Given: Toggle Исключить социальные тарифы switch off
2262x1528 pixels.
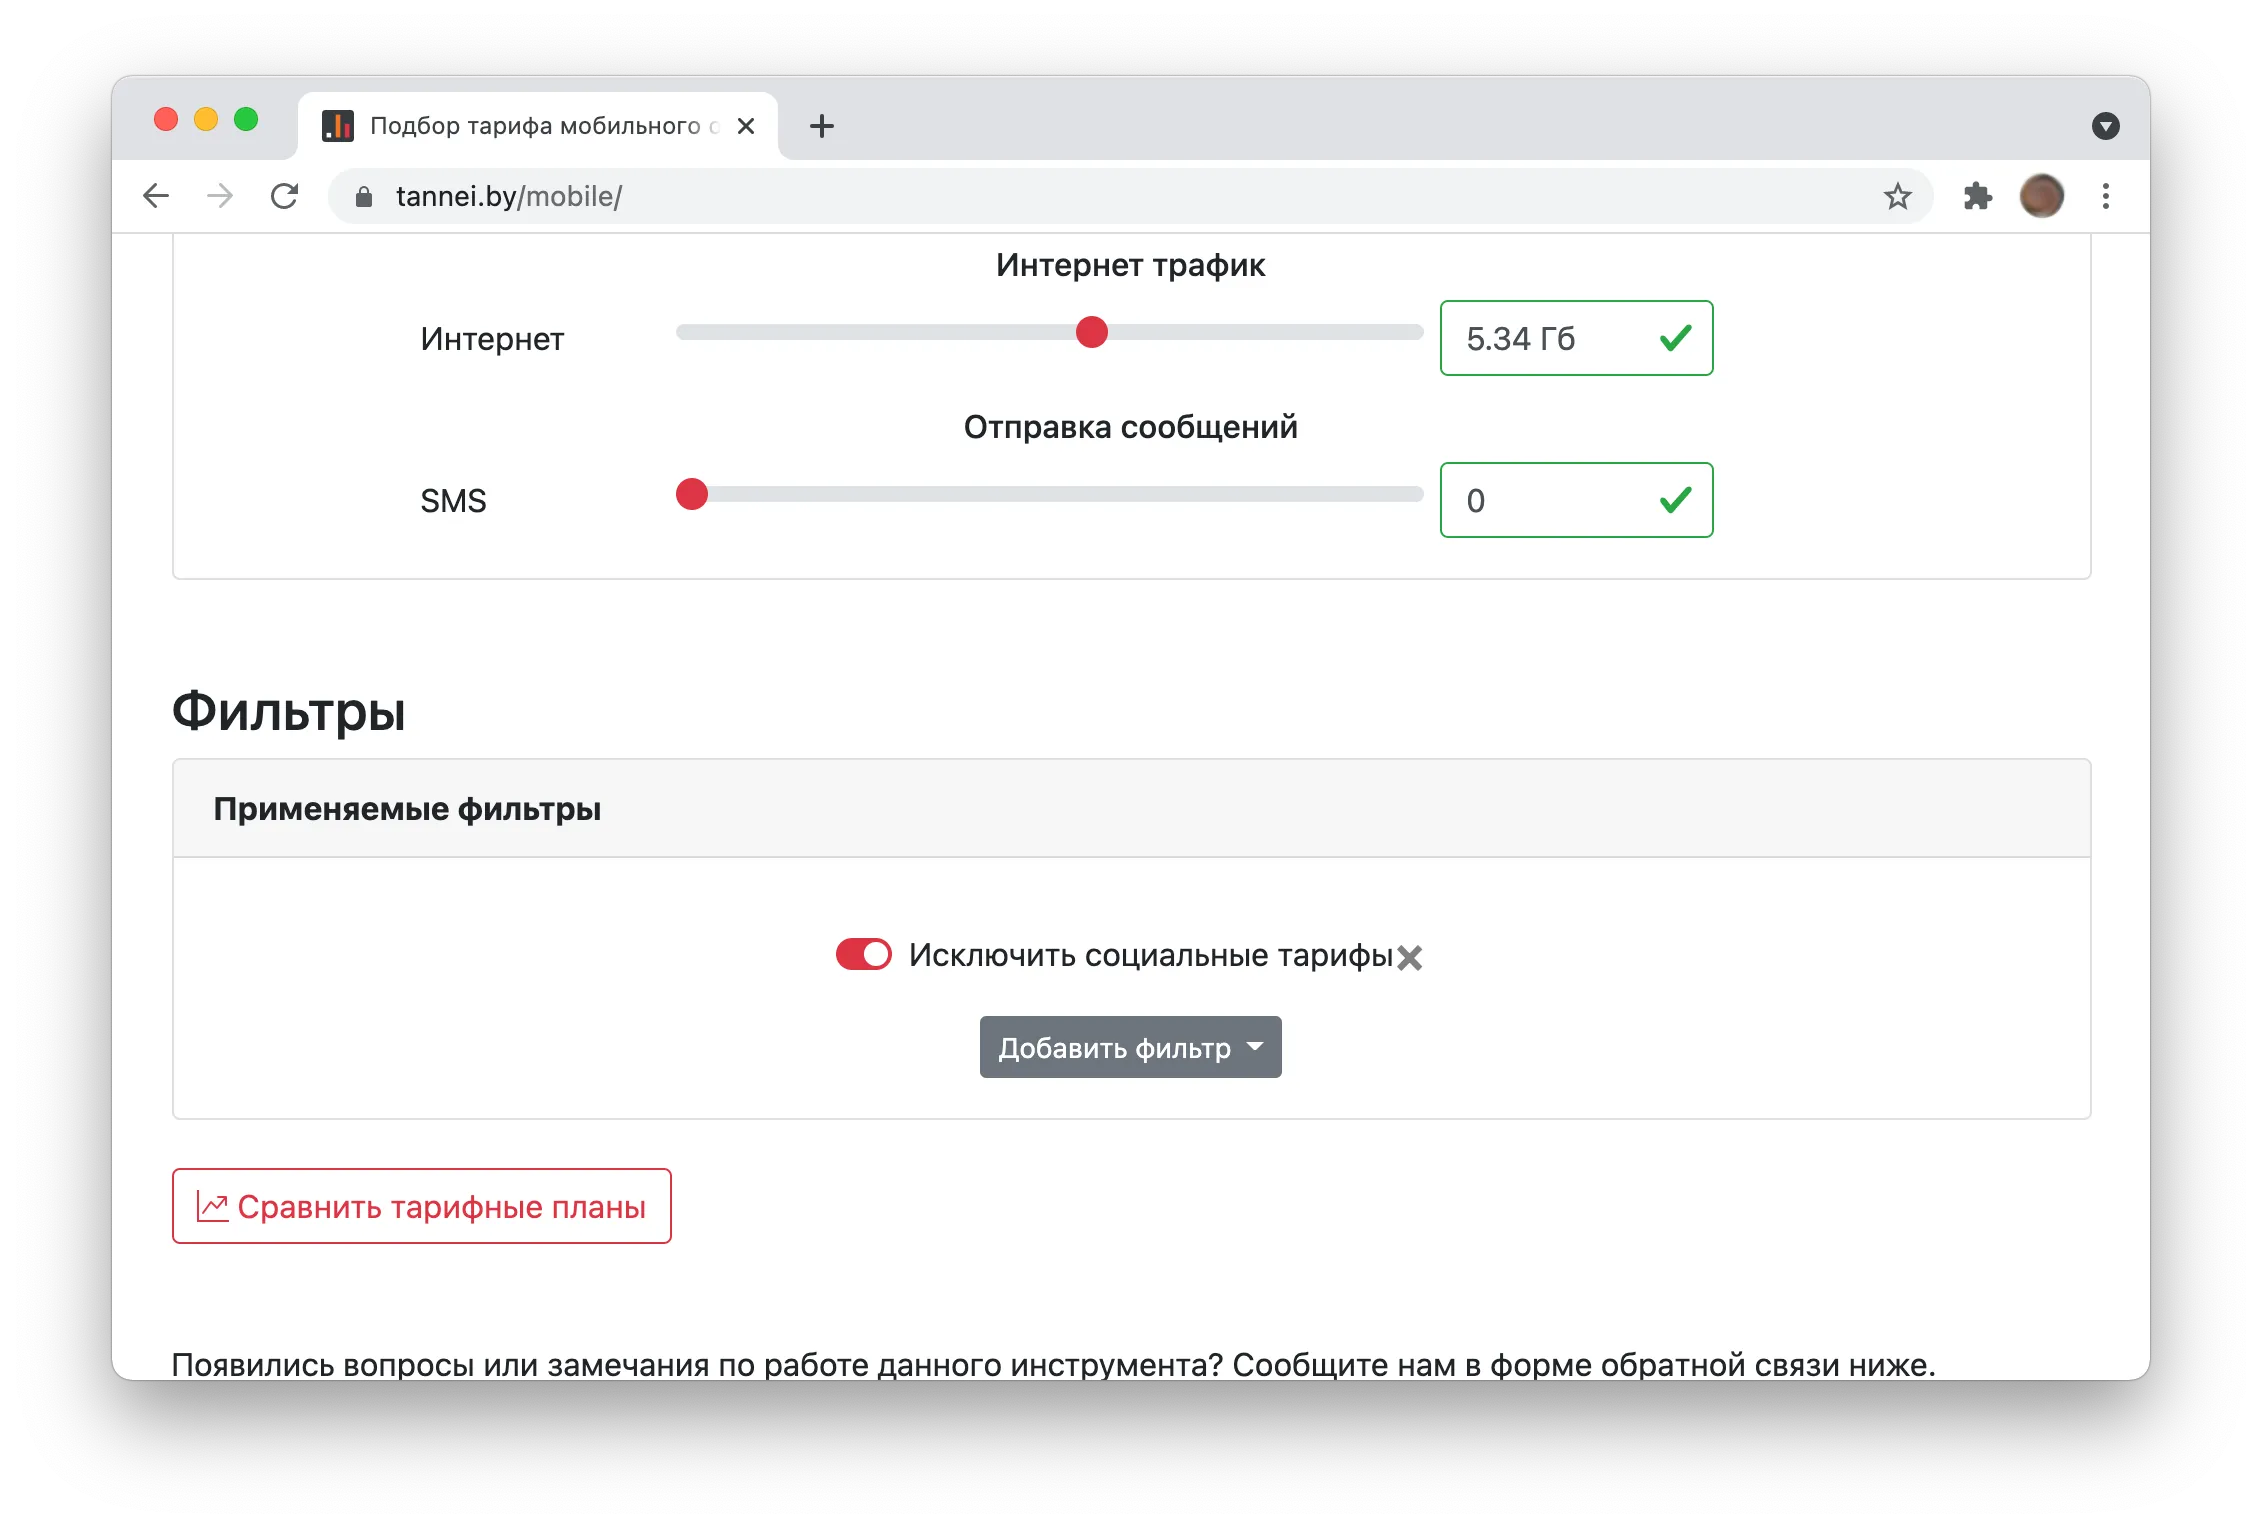Looking at the screenshot, I should tap(864, 954).
